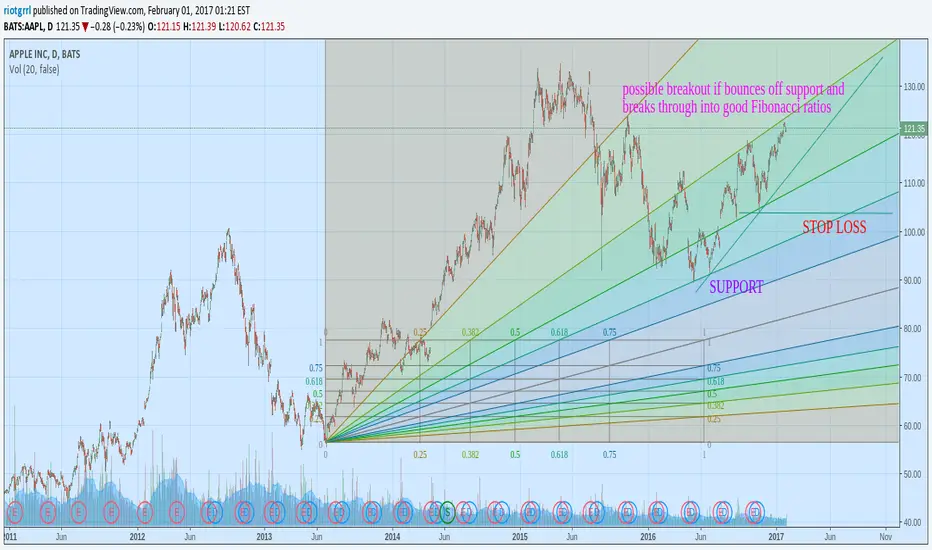Select the Vol (20, false) indicator legend
The width and height of the screenshot is (932, 550).
[x=34, y=70]
